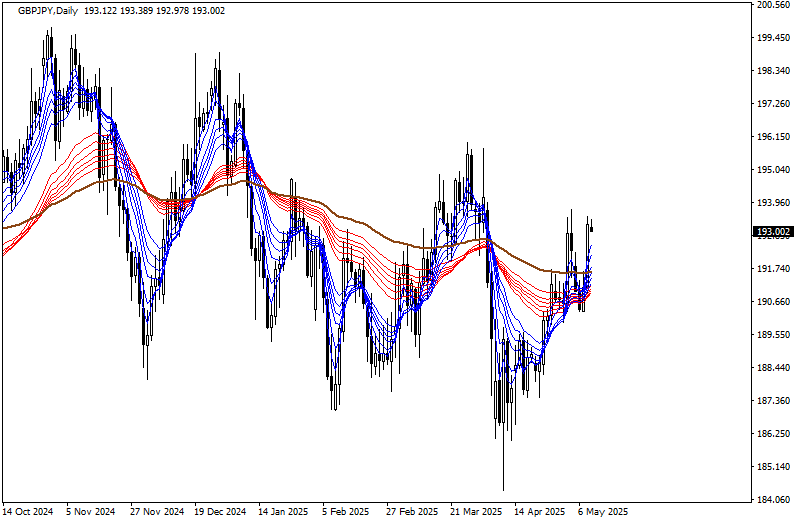
Task: Click the 185.140 price axis label
Action: pos(774,467)
